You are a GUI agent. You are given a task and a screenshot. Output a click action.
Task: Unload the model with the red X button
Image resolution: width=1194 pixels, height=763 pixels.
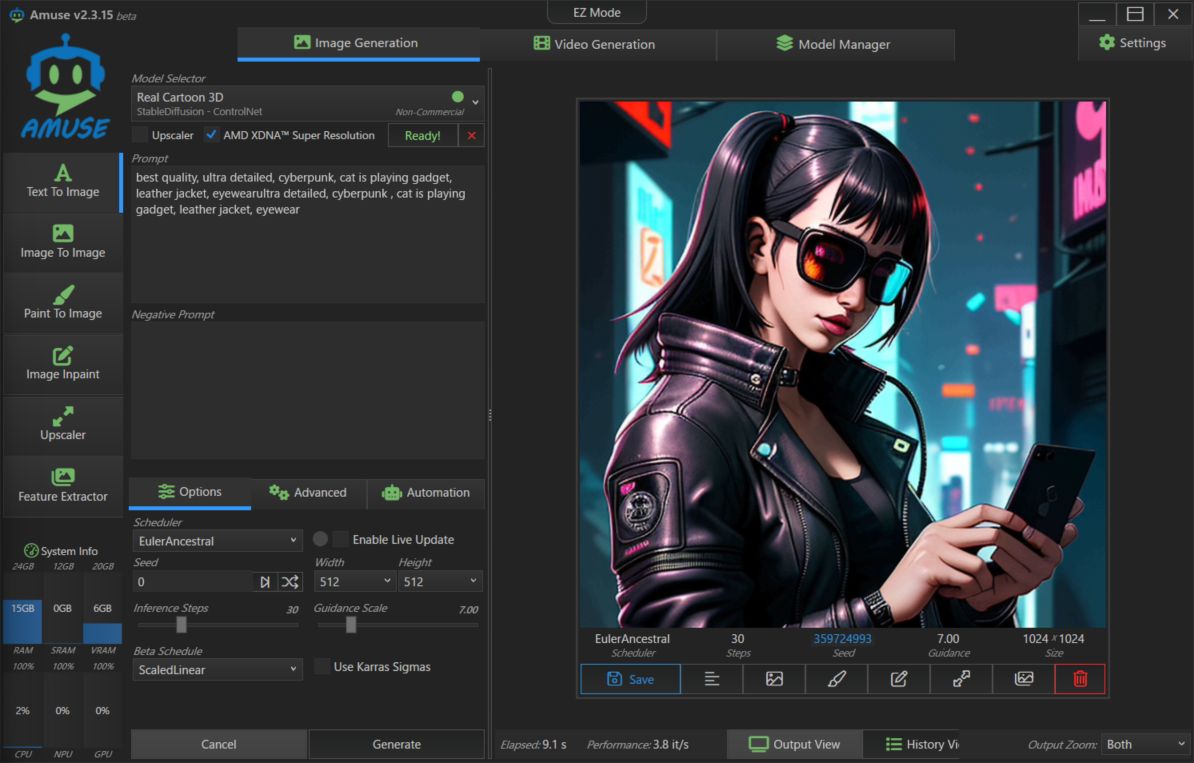point(472,136)
